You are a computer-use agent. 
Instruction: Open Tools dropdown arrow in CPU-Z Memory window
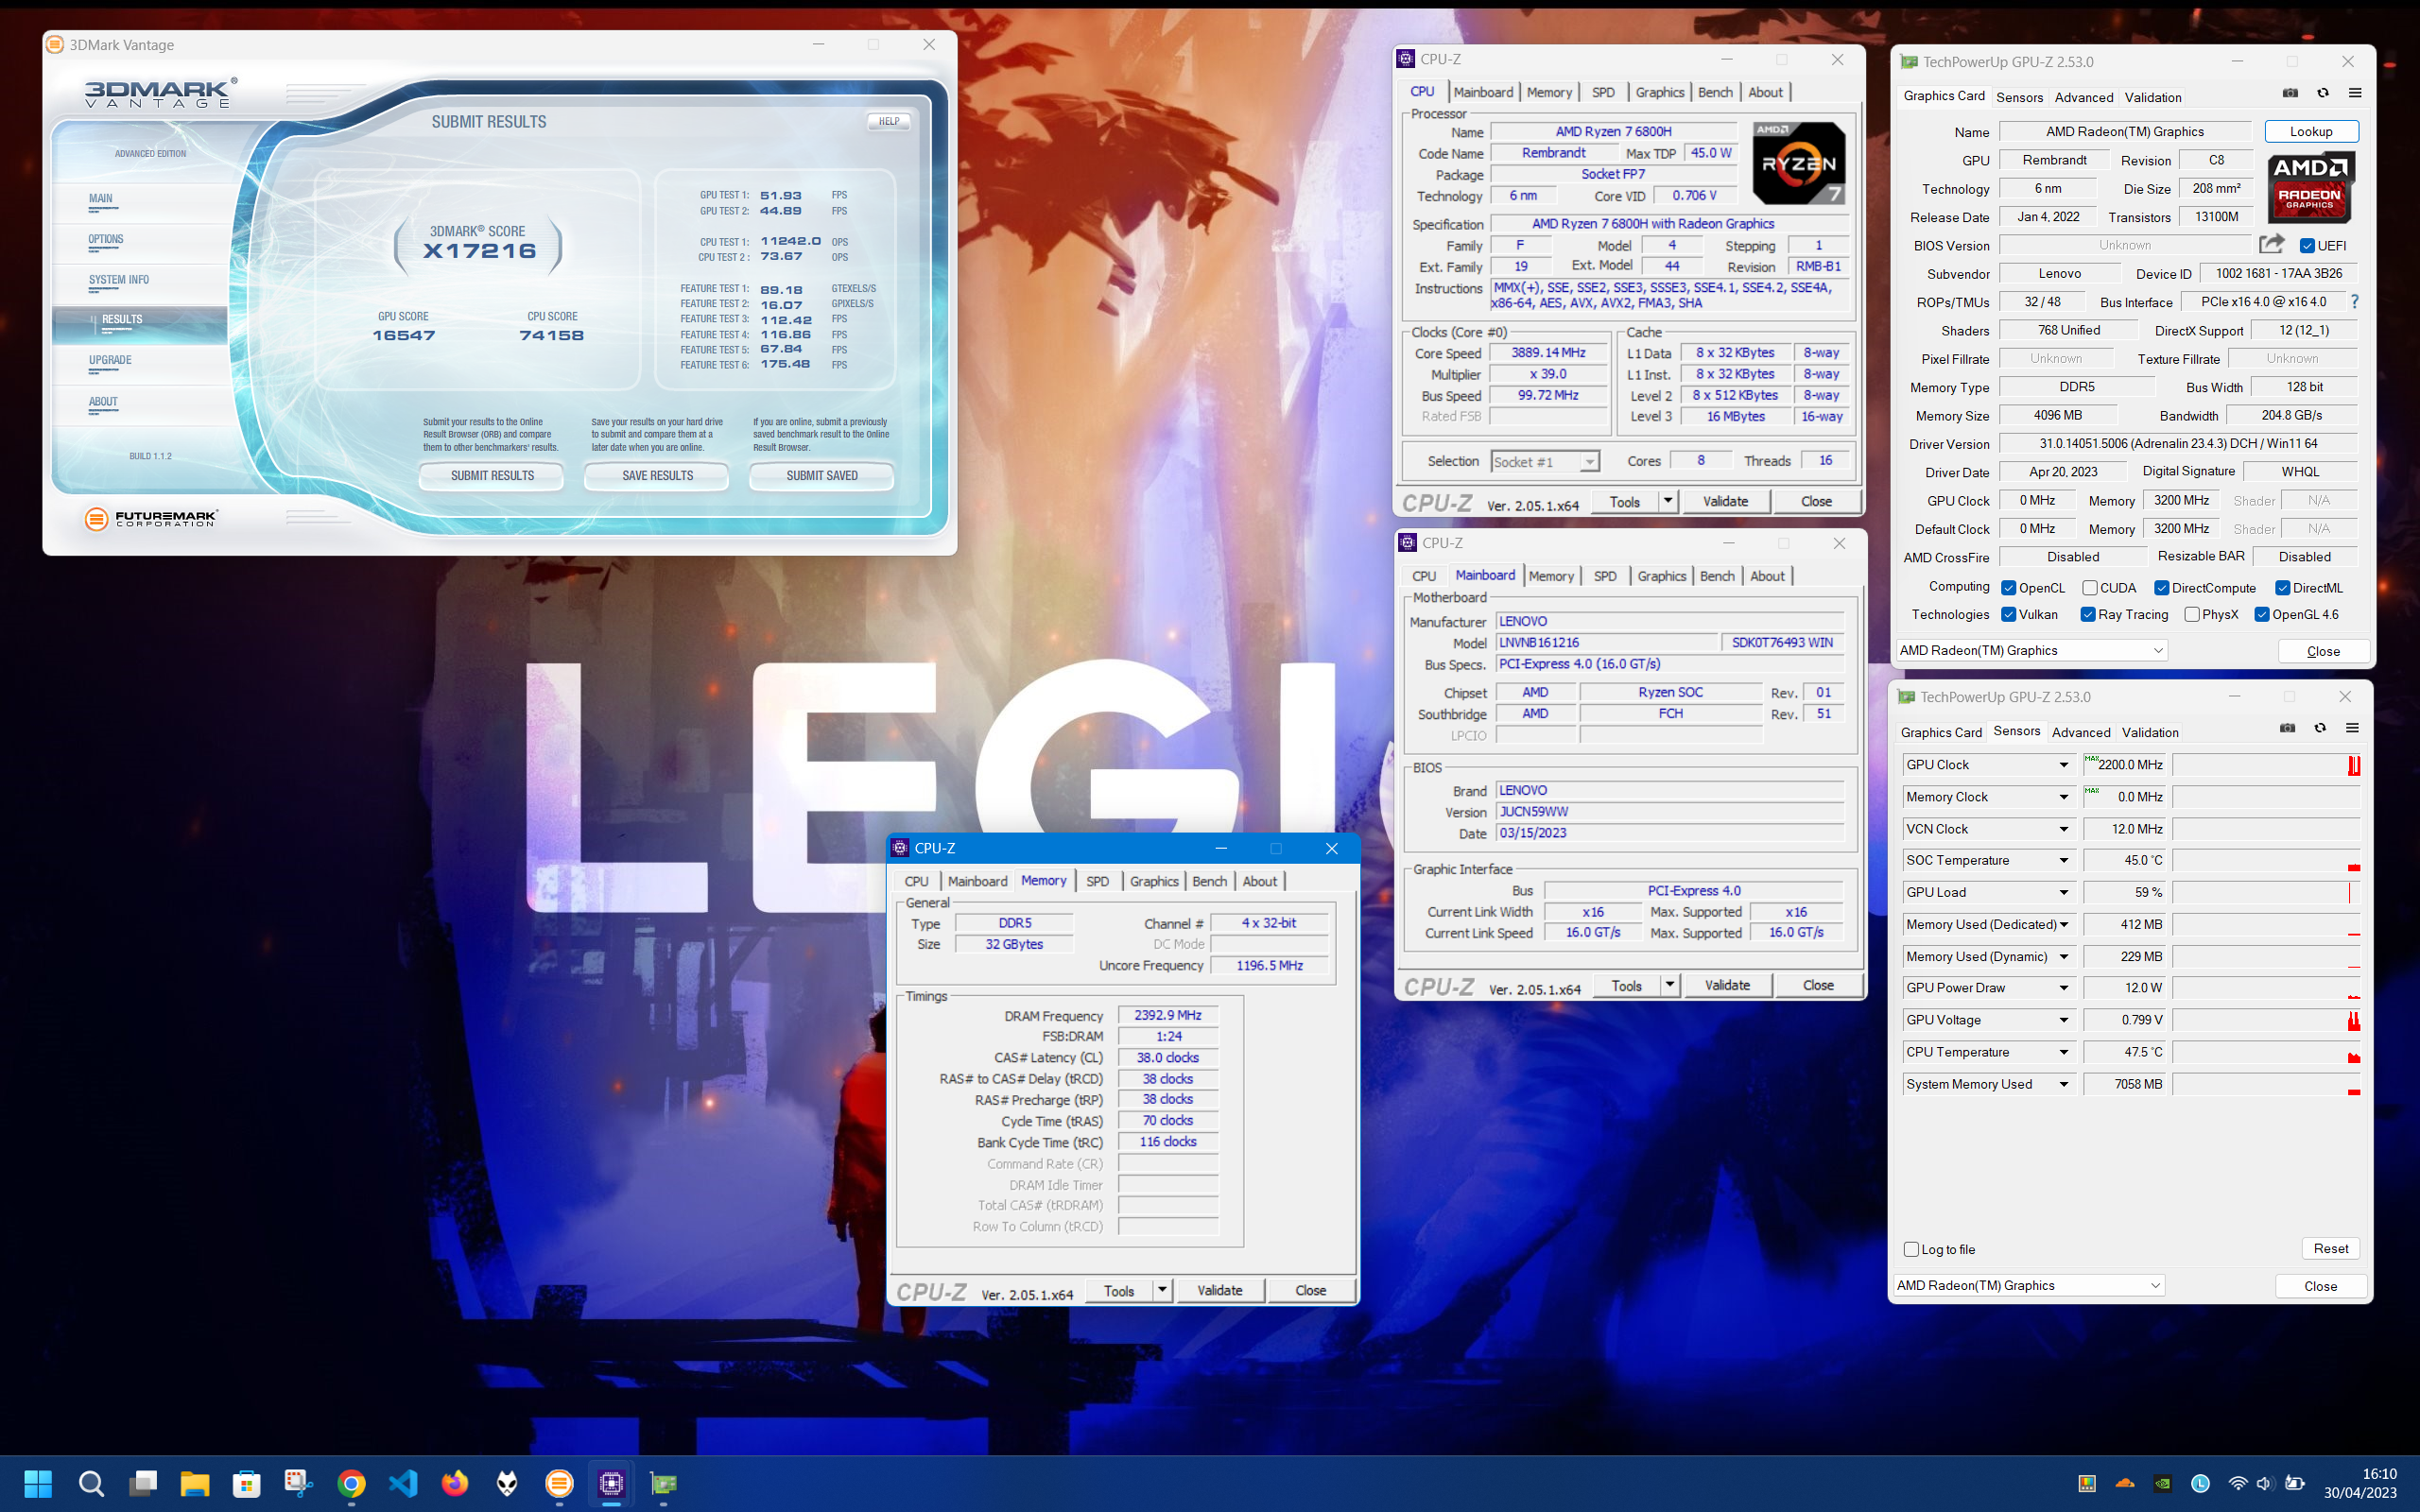[x=1162, y=1290]
